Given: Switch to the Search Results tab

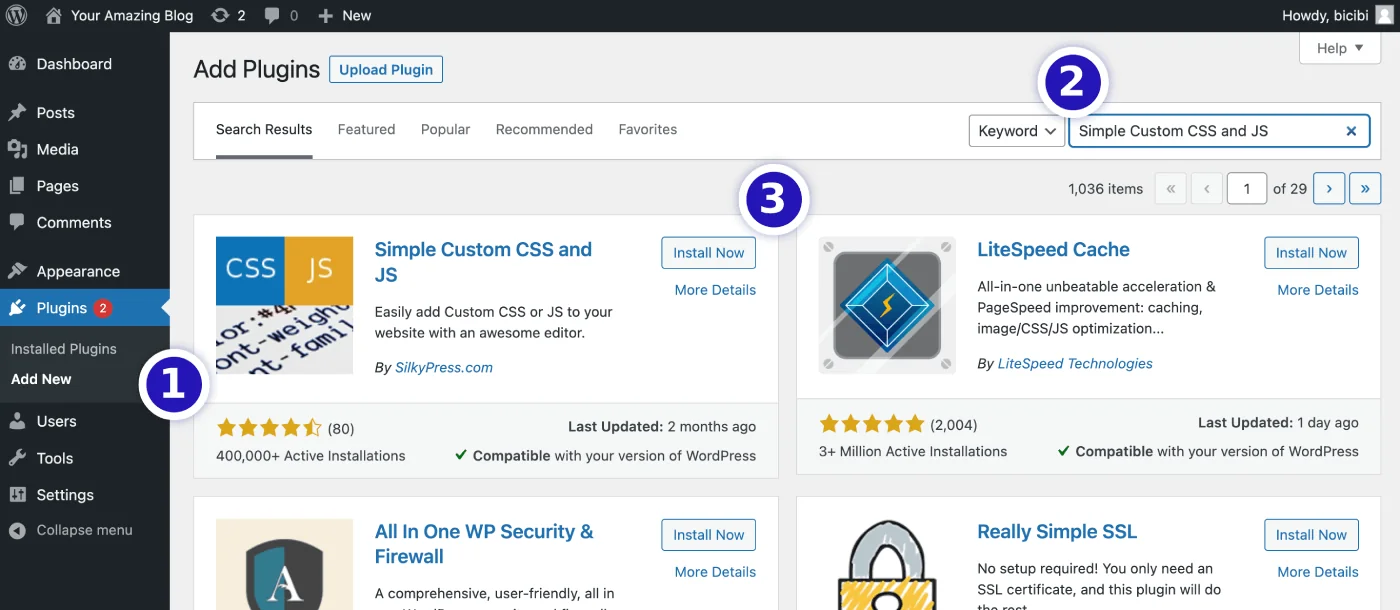Looking at the screenshot, I should click(x=264, y=129).
